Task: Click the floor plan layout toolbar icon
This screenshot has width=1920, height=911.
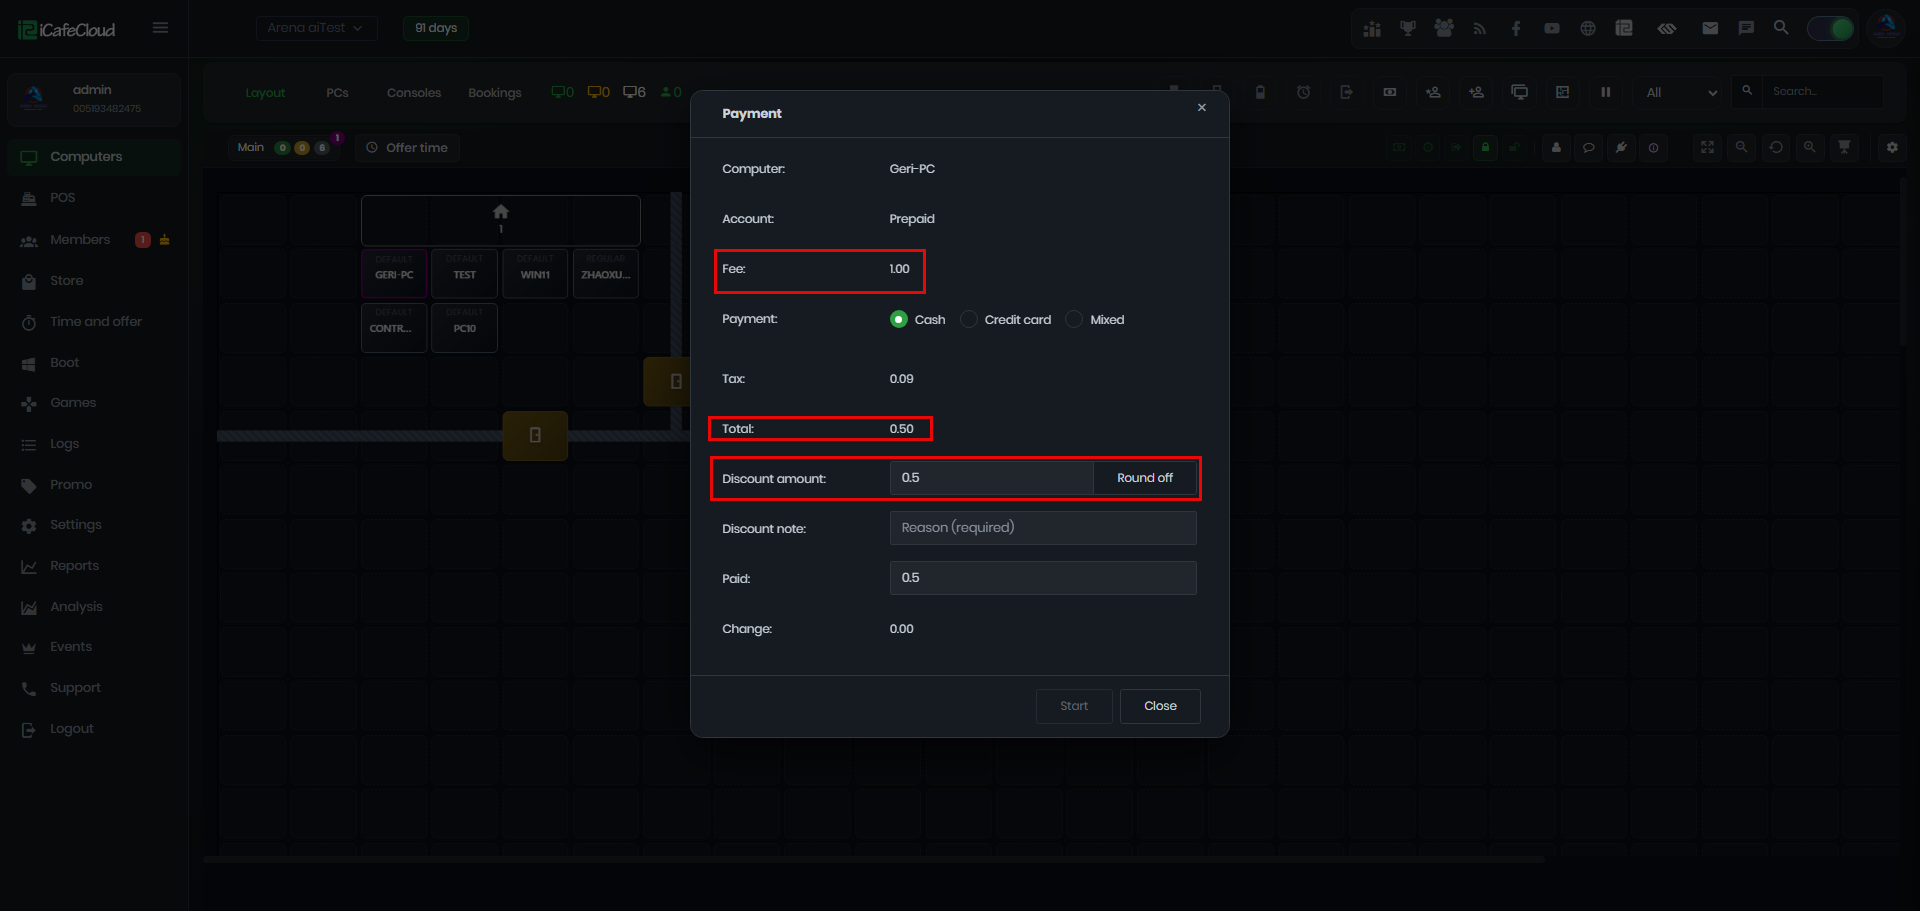Action: (x=1563, y=92)
